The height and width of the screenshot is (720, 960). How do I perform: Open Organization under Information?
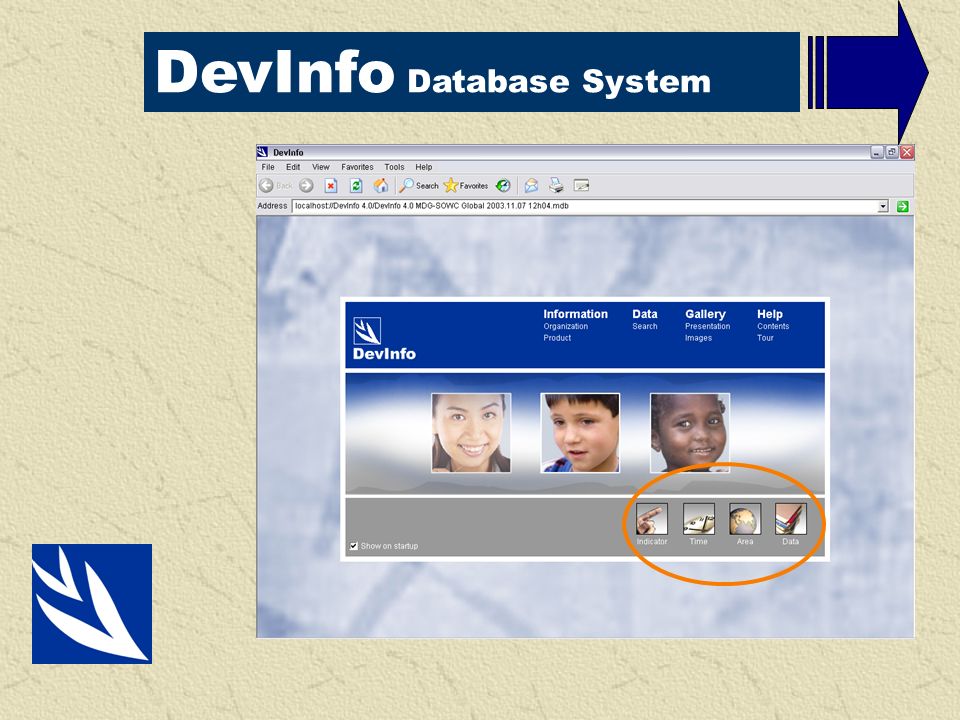tap(566, 326)
